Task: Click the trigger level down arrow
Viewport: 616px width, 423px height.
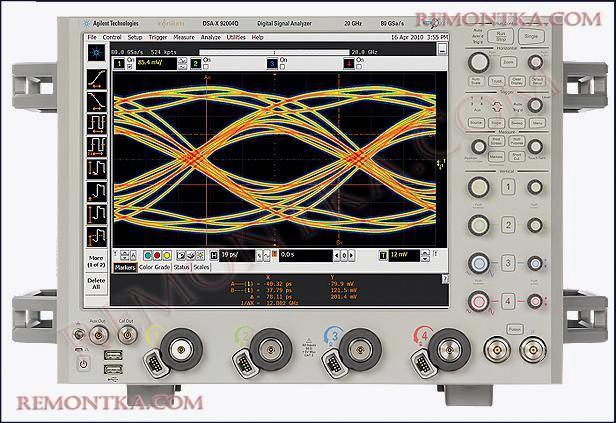Action: coord(425,259)
